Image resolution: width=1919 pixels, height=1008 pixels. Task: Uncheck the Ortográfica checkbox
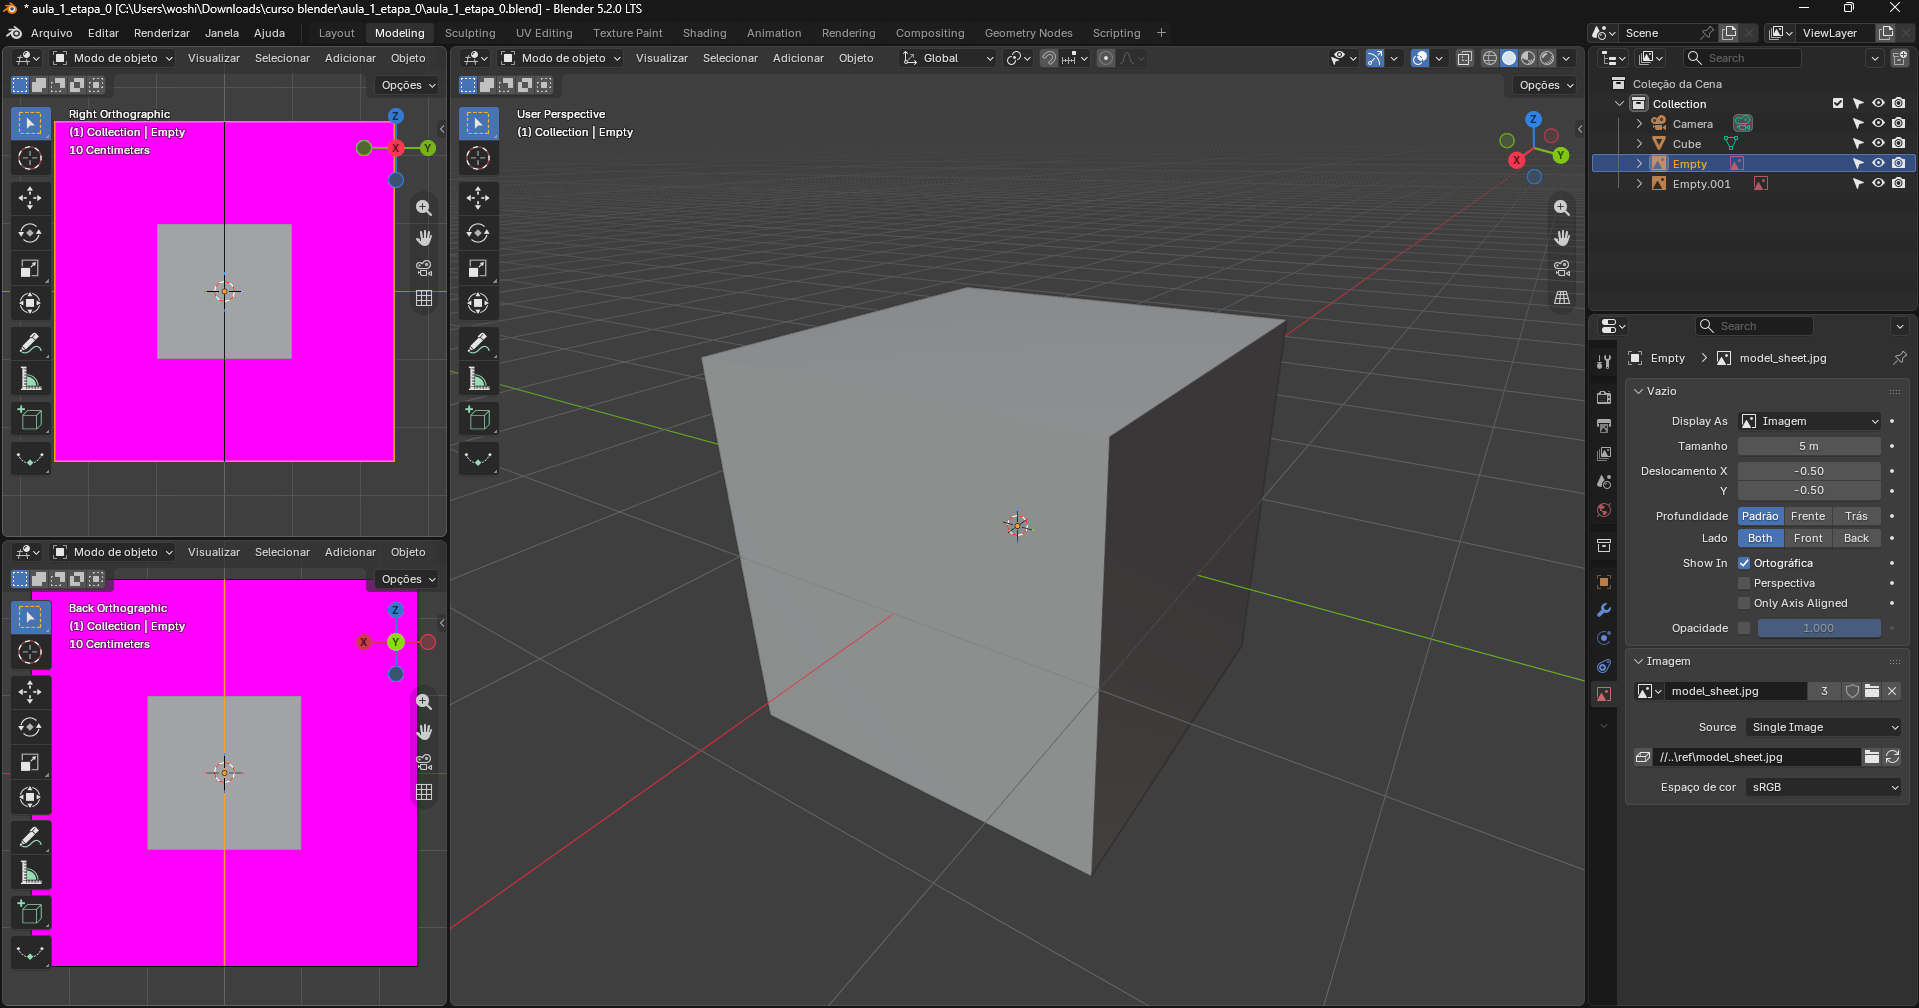pos(1744,563)
